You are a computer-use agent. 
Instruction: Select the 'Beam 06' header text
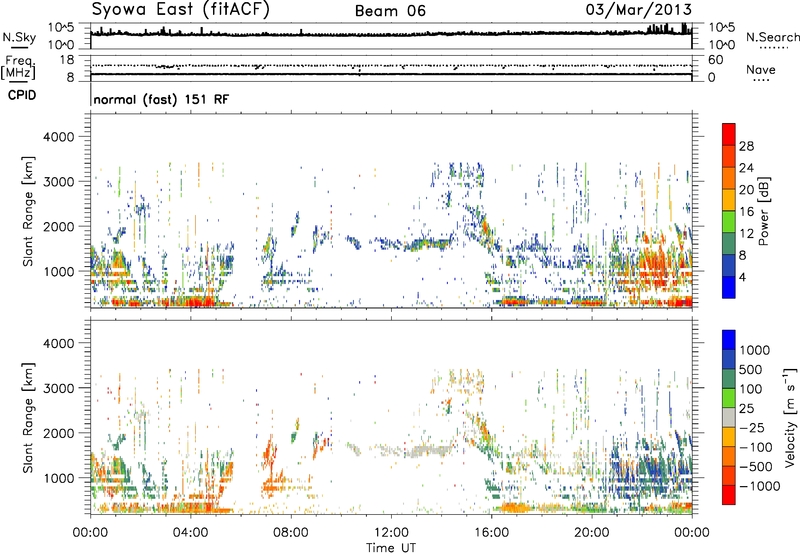pyautogui.click(x=390, y=11)
